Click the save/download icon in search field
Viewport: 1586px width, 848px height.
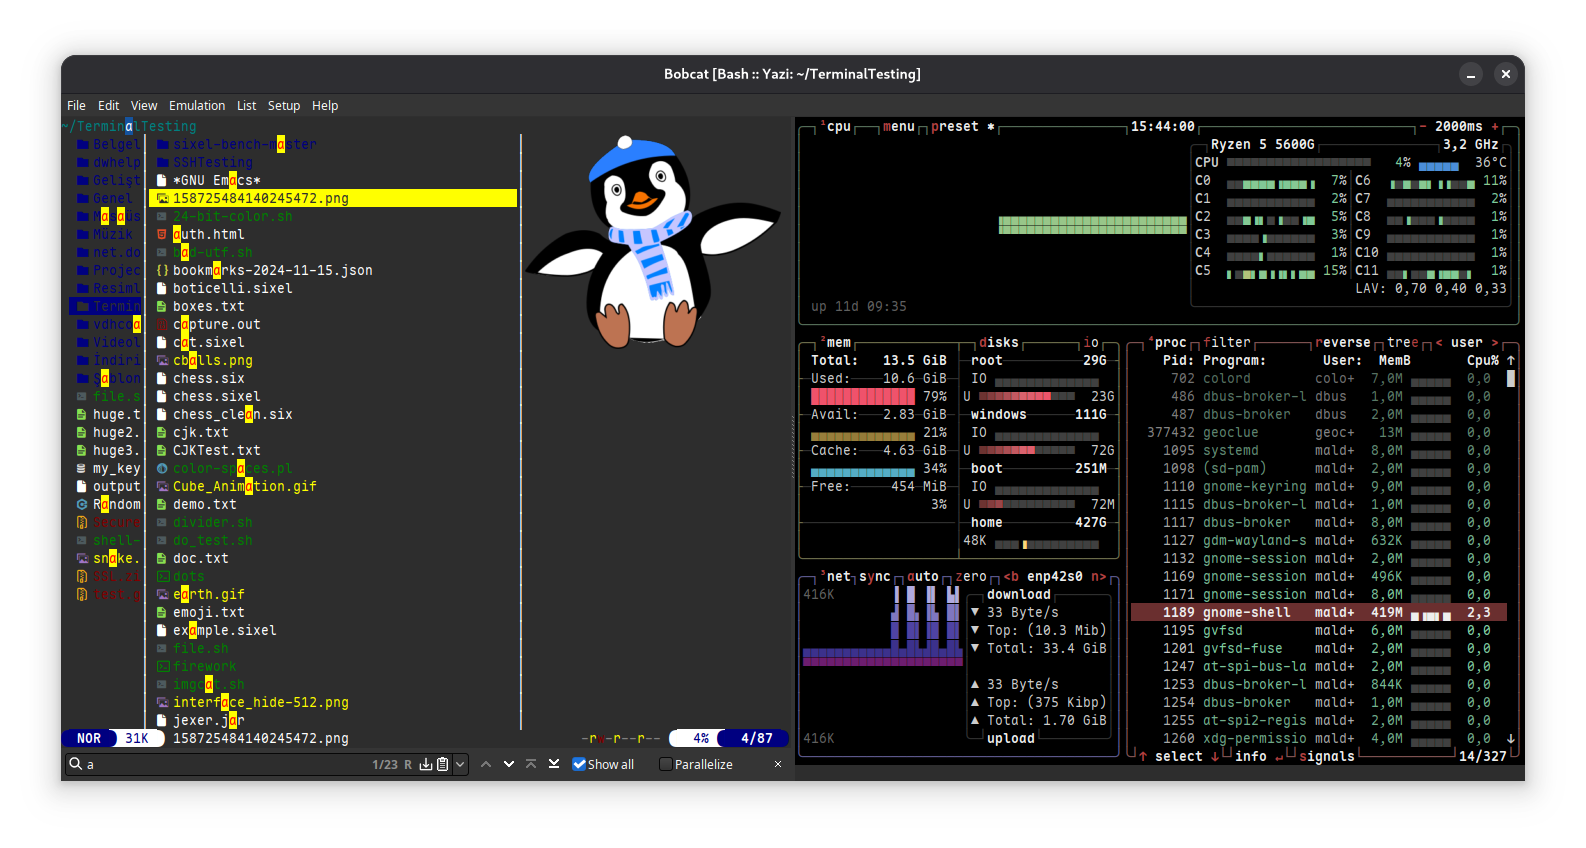coord(426,764)
